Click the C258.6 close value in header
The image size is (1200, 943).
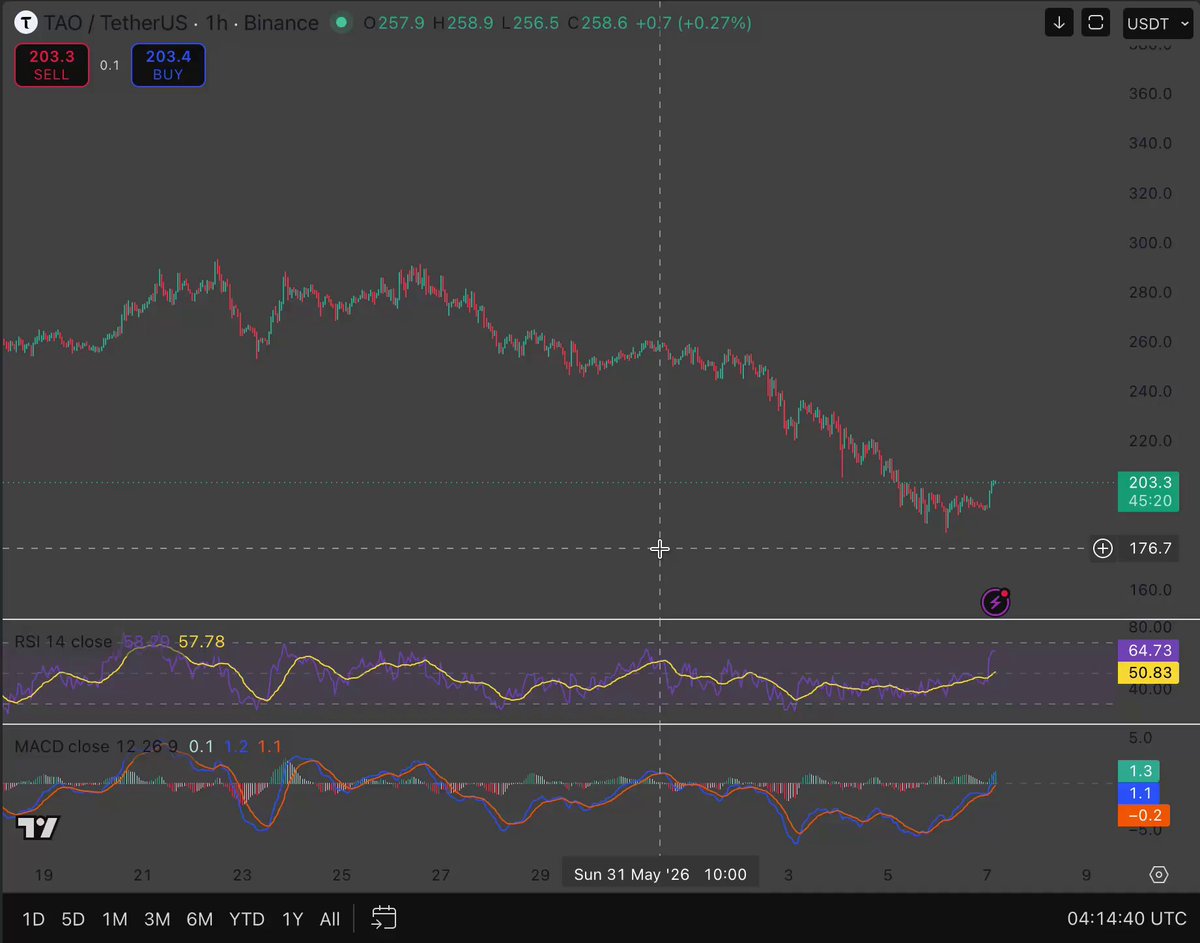[x=597, y=22]
